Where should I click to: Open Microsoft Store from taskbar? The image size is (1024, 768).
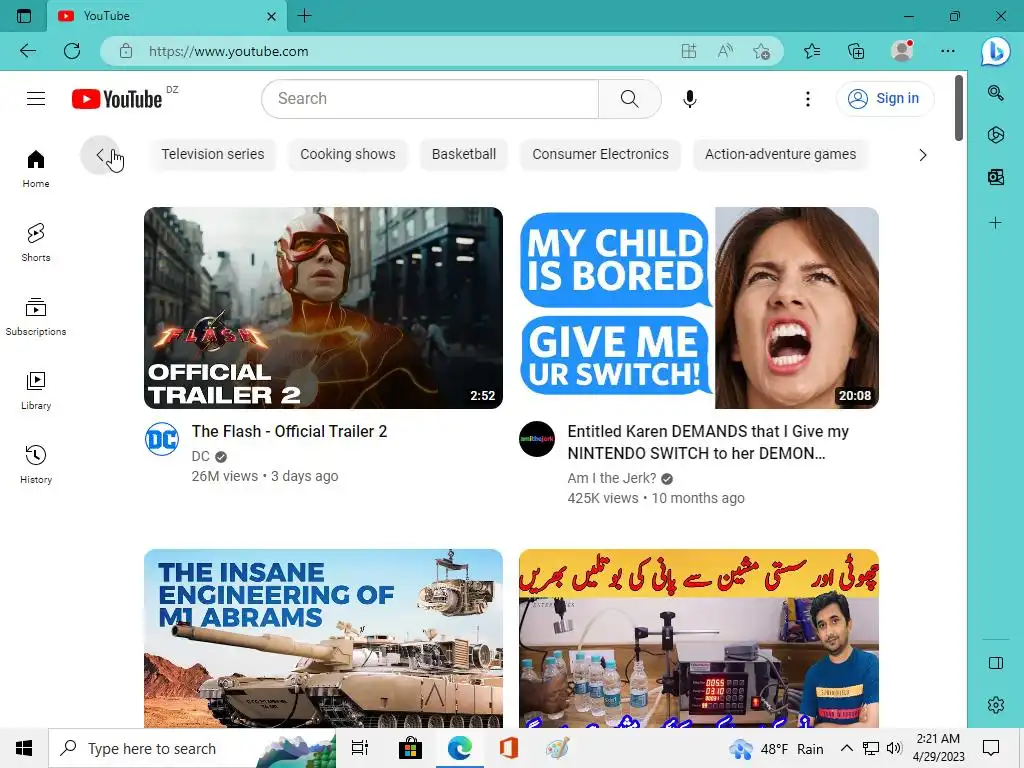410,748
